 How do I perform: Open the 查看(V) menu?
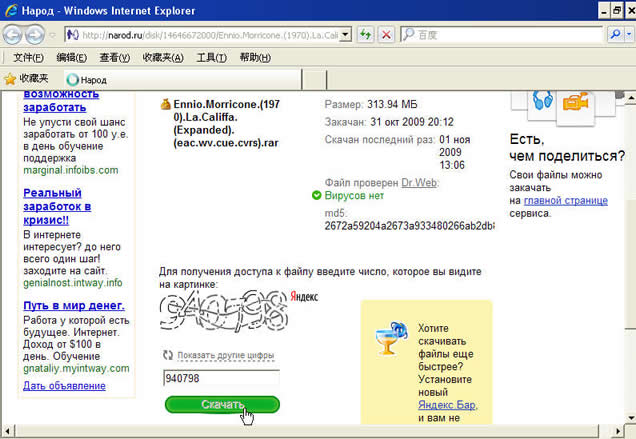click(114, 58)
